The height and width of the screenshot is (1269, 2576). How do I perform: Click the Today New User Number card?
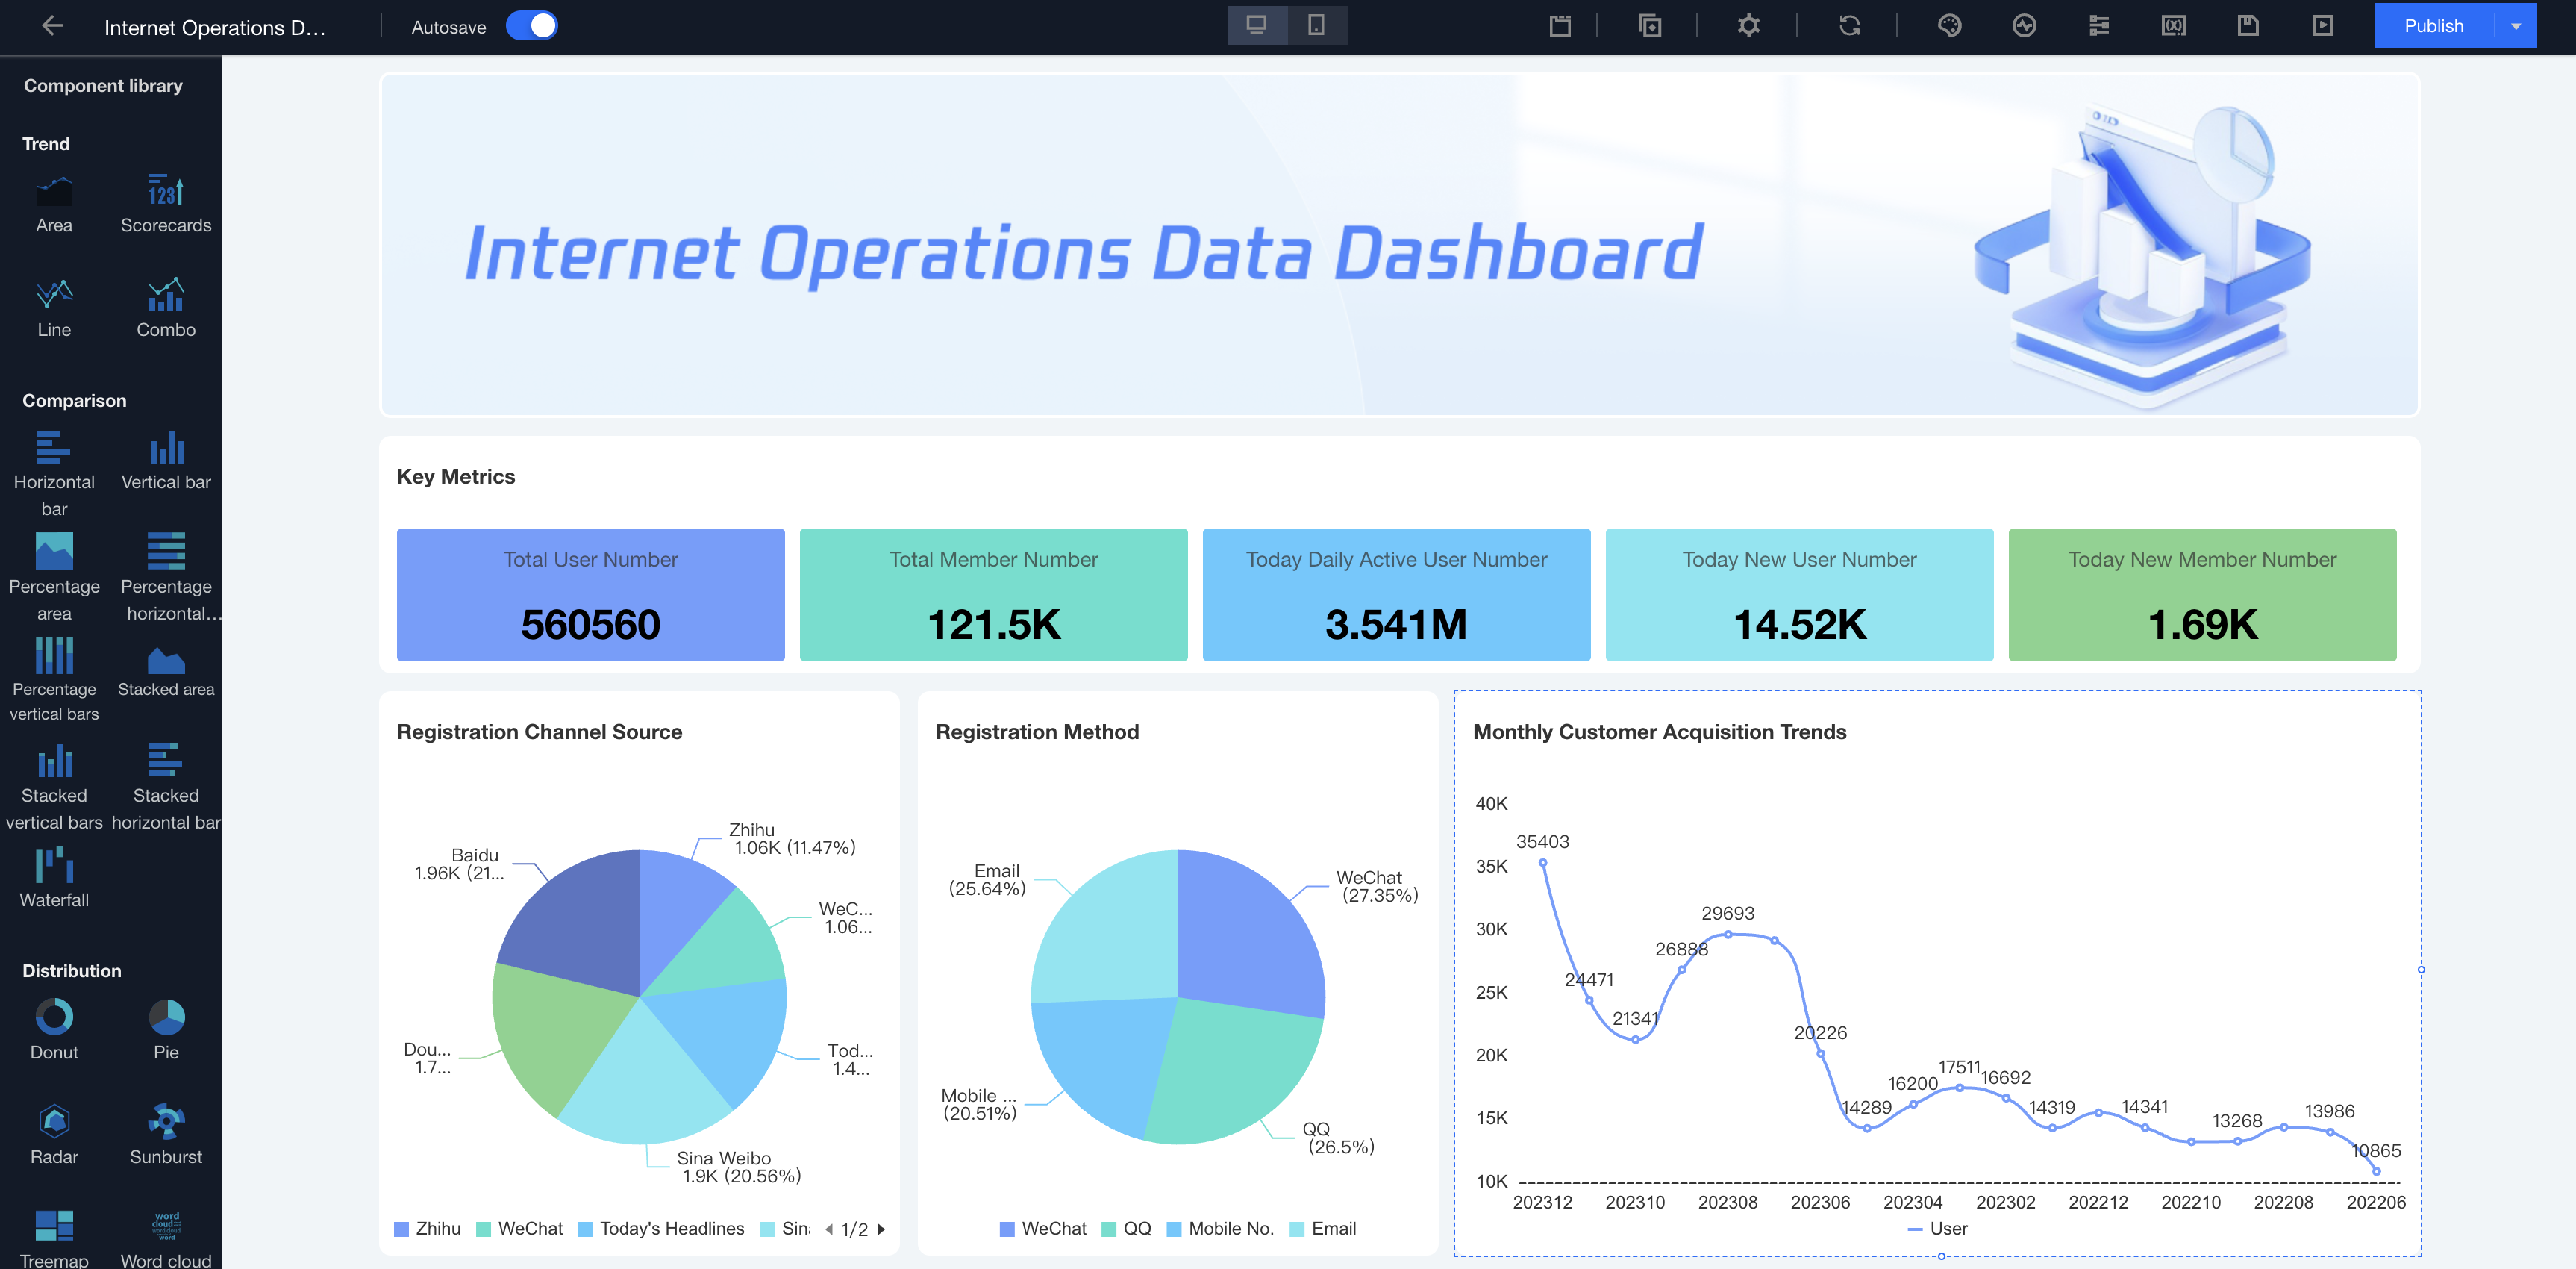click(1798, 594)
